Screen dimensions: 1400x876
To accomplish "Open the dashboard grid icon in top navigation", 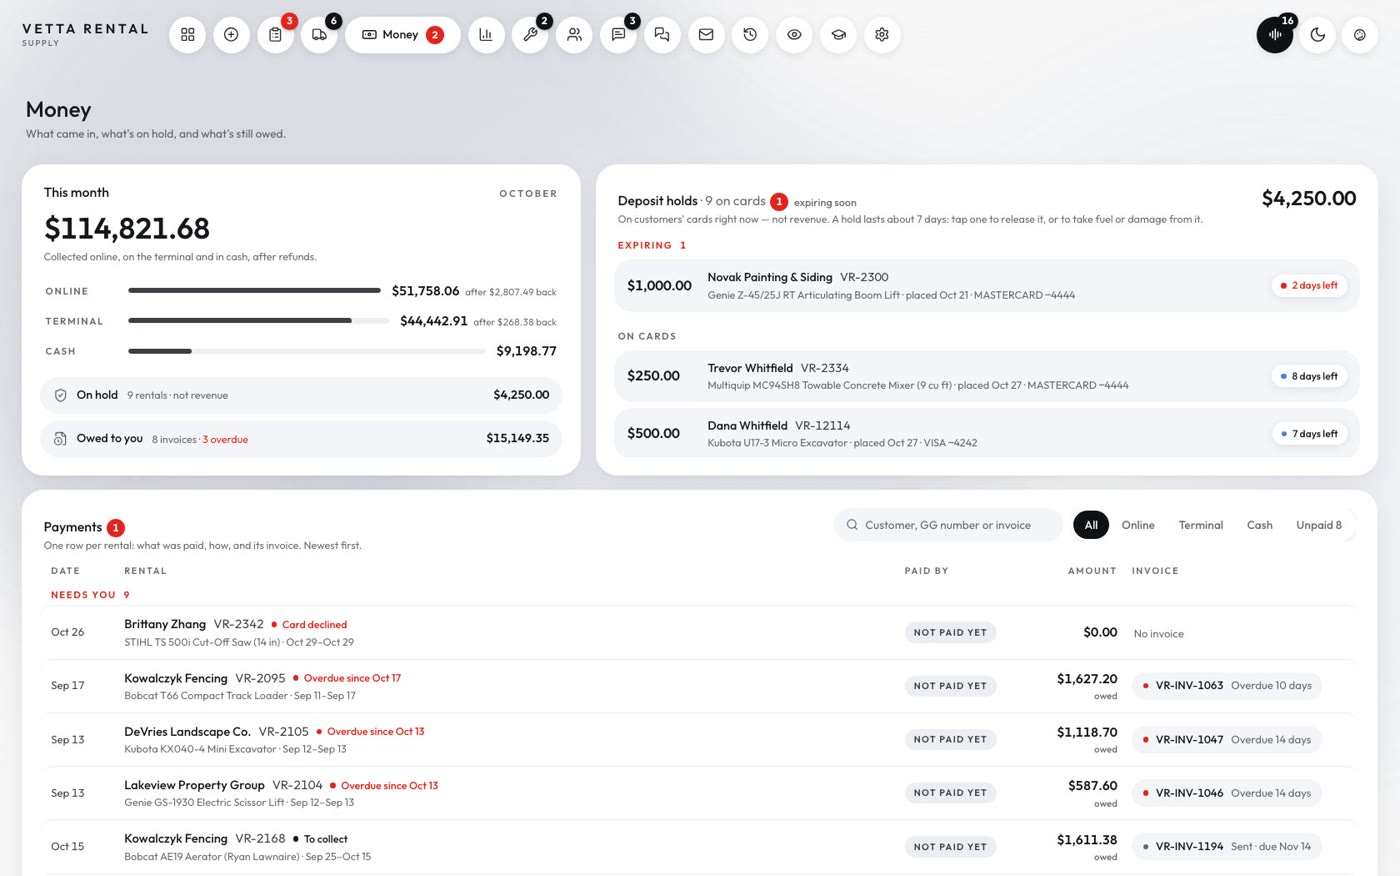I will 187,35.
